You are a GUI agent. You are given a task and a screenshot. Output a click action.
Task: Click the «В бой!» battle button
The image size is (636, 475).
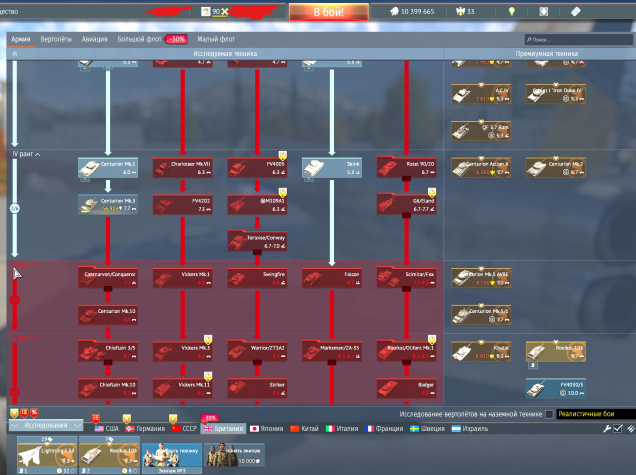(318, 11)
